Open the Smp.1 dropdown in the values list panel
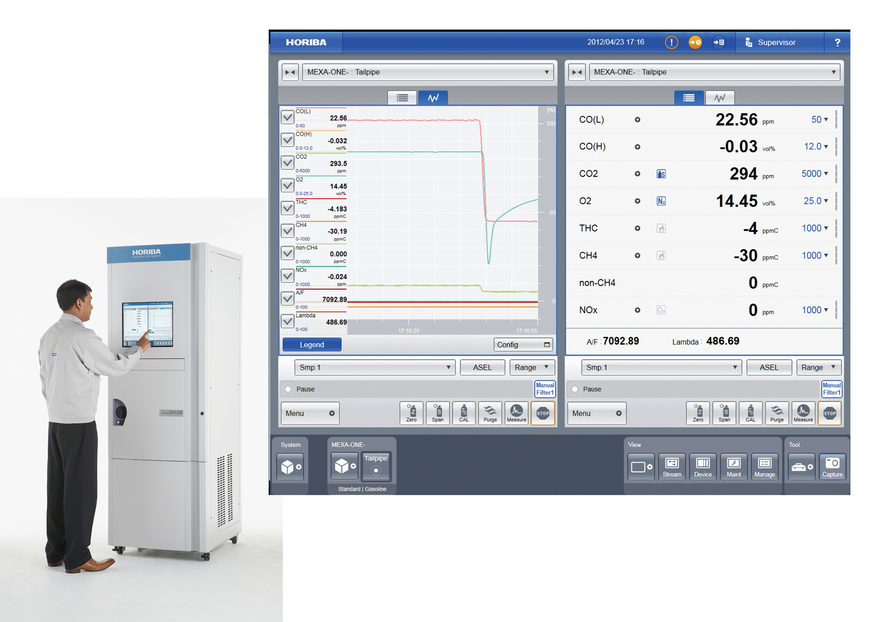The height and width of the screenshot is (622, 880). (x=661, y=368)
